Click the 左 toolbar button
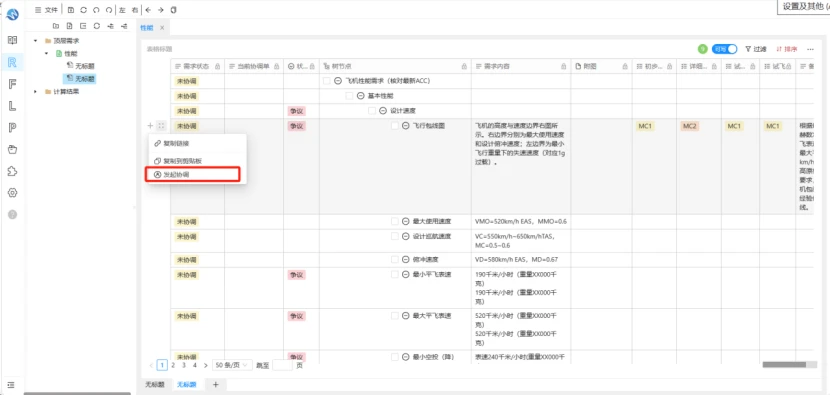This screenshot has width=830, height=396. (x=122, y=10)
